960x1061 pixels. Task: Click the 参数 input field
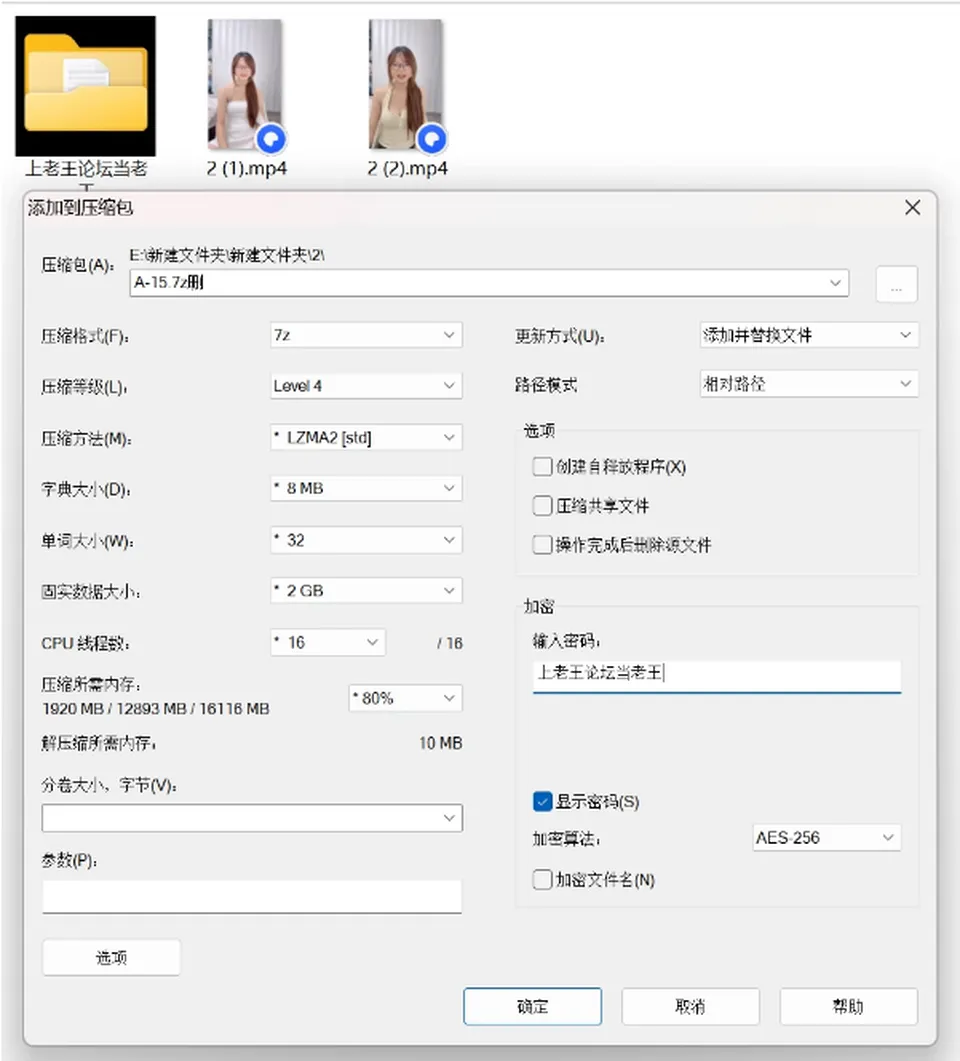coord(252,897)
